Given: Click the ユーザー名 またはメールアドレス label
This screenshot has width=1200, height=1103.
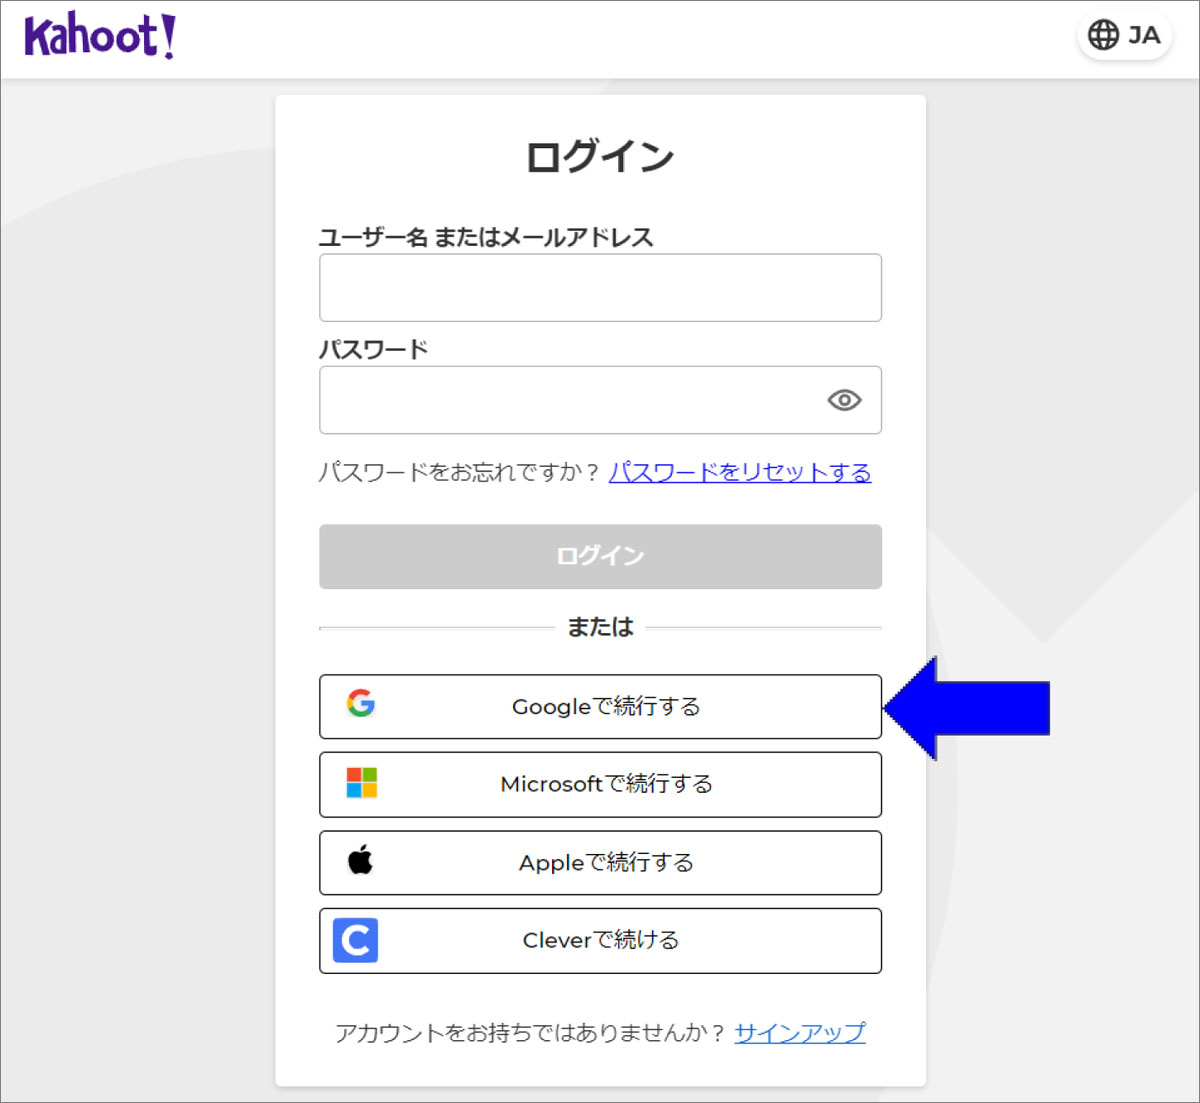Looking at the screenshot, I should tap(486, 237).
